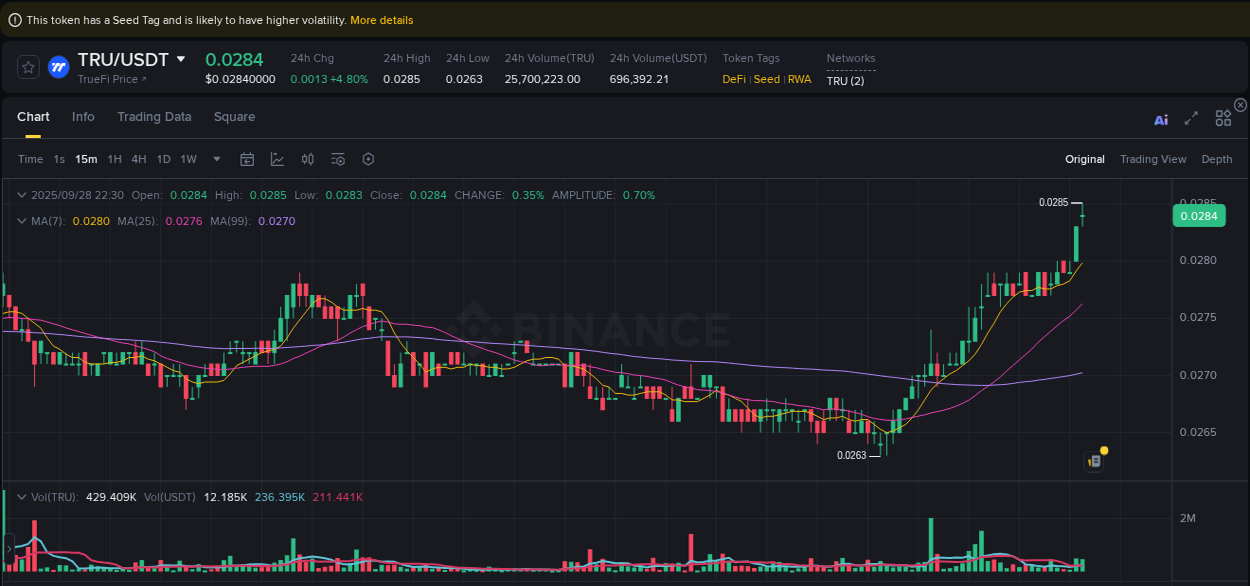Toggle the favorite star for TRU/USDT
Screen dimensions: 1250x586
(x=28, y=67)
